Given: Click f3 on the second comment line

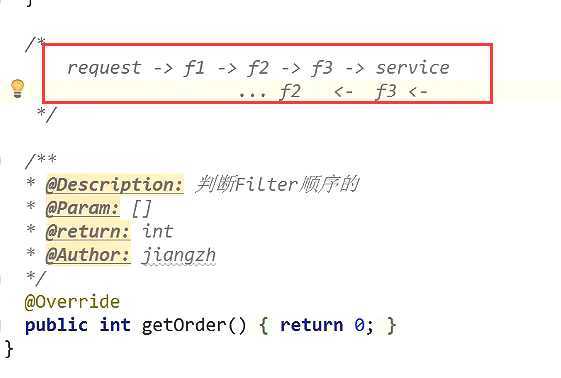Looking at the screenshot, I should [386, 91].
